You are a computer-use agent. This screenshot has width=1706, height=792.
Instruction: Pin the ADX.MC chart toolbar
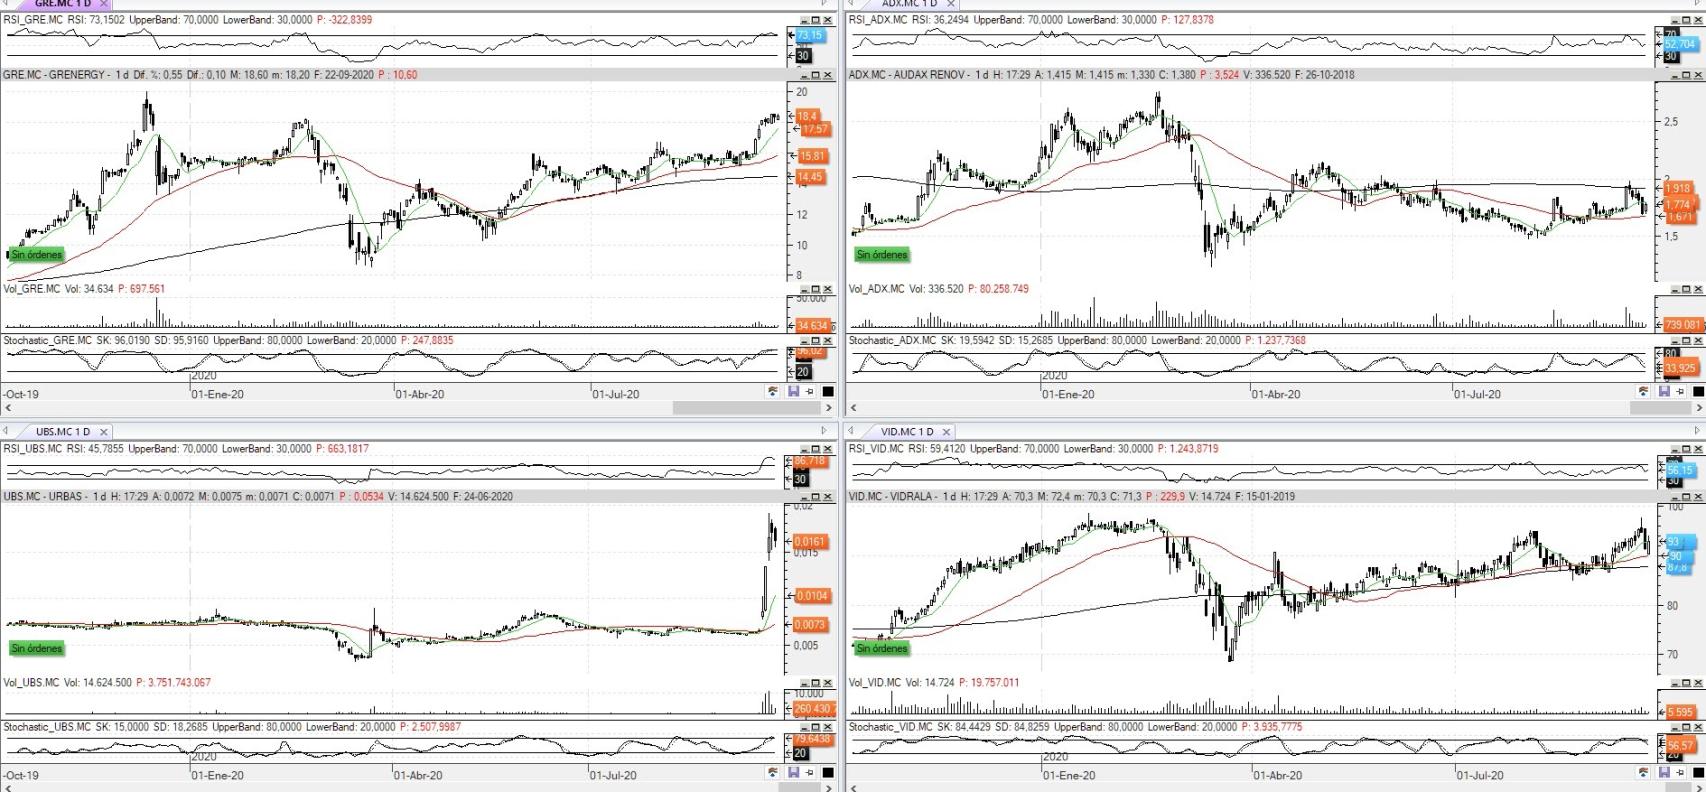(x=1680, y=391)
